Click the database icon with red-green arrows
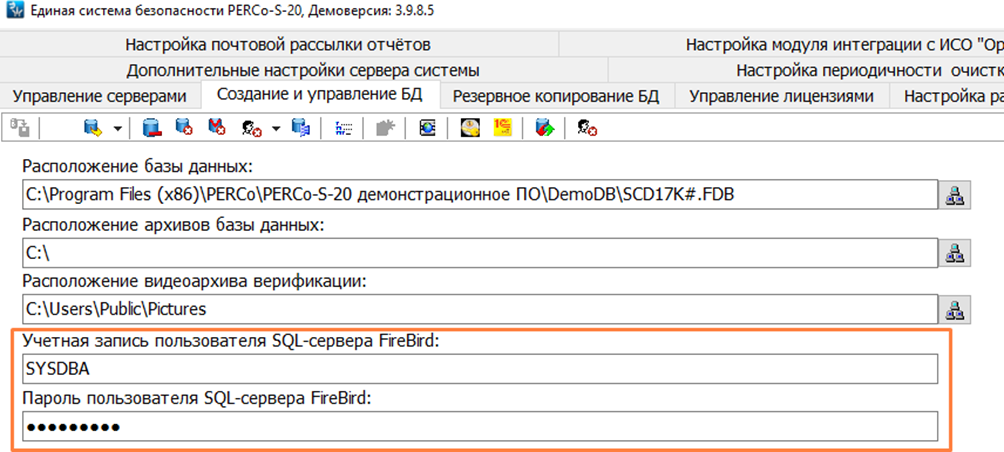1004x452 pixels. pos(544,128)
